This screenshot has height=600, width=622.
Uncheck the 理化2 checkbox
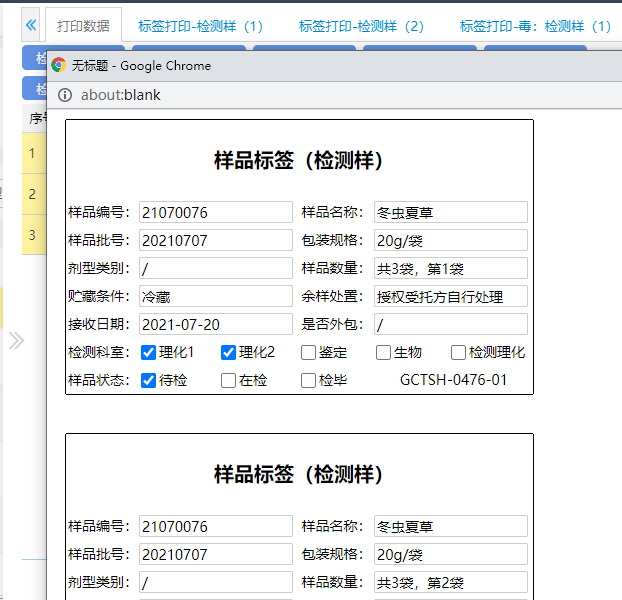[x=228, y=352]
